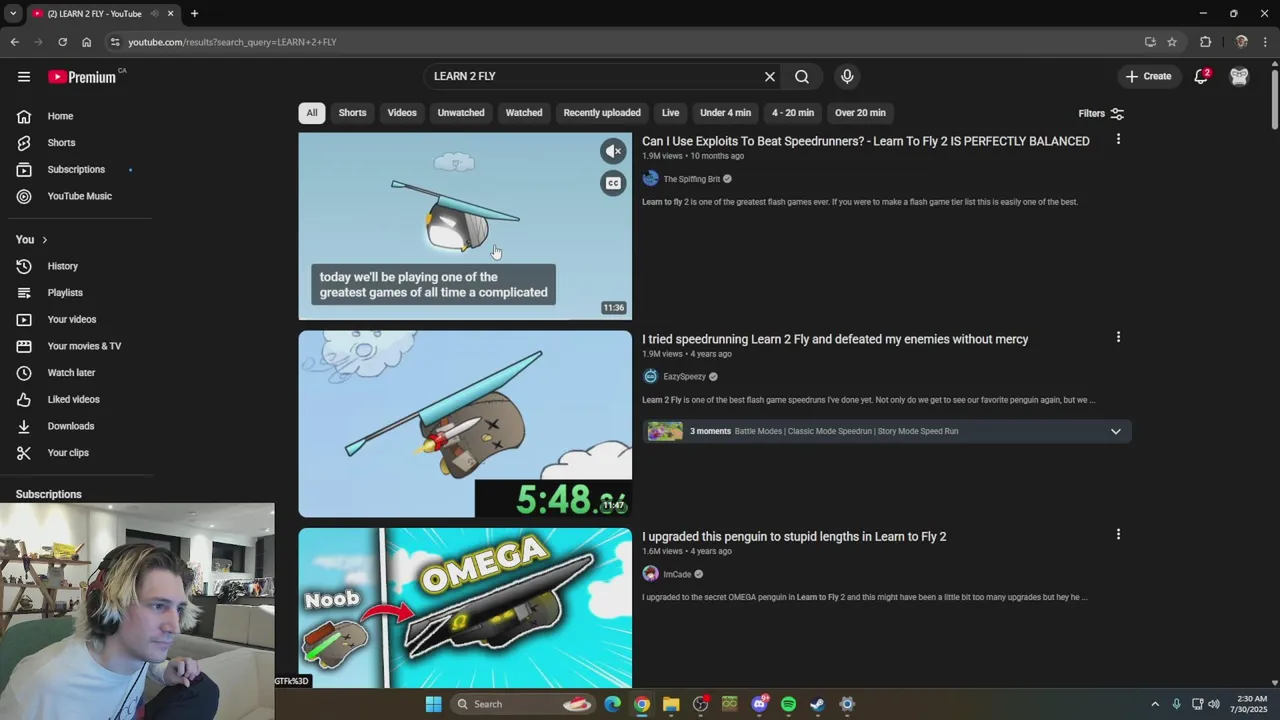The width and height of the screenshot is (1280, 720).
Task: Open the Spiffing Brit video options menu
Action: pyautogui.click(x=1118, y=140)
